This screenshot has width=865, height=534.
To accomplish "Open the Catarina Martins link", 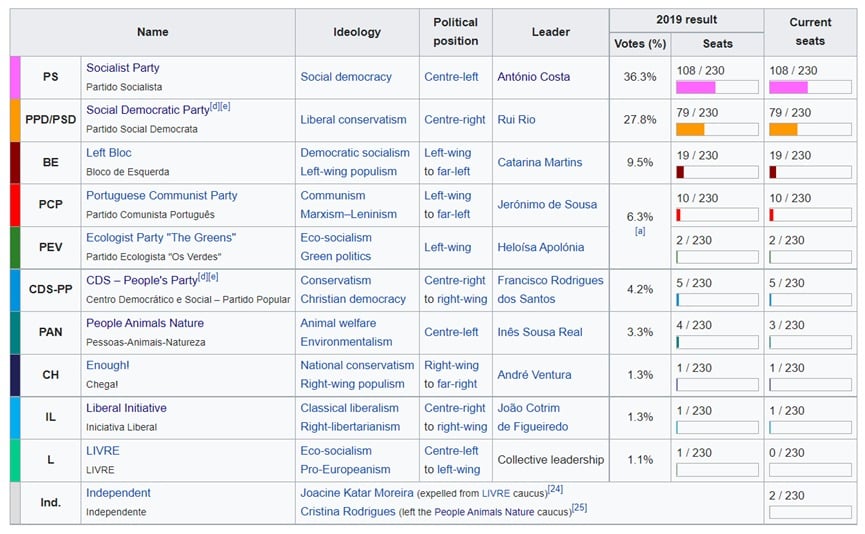I will click(540, 162).
